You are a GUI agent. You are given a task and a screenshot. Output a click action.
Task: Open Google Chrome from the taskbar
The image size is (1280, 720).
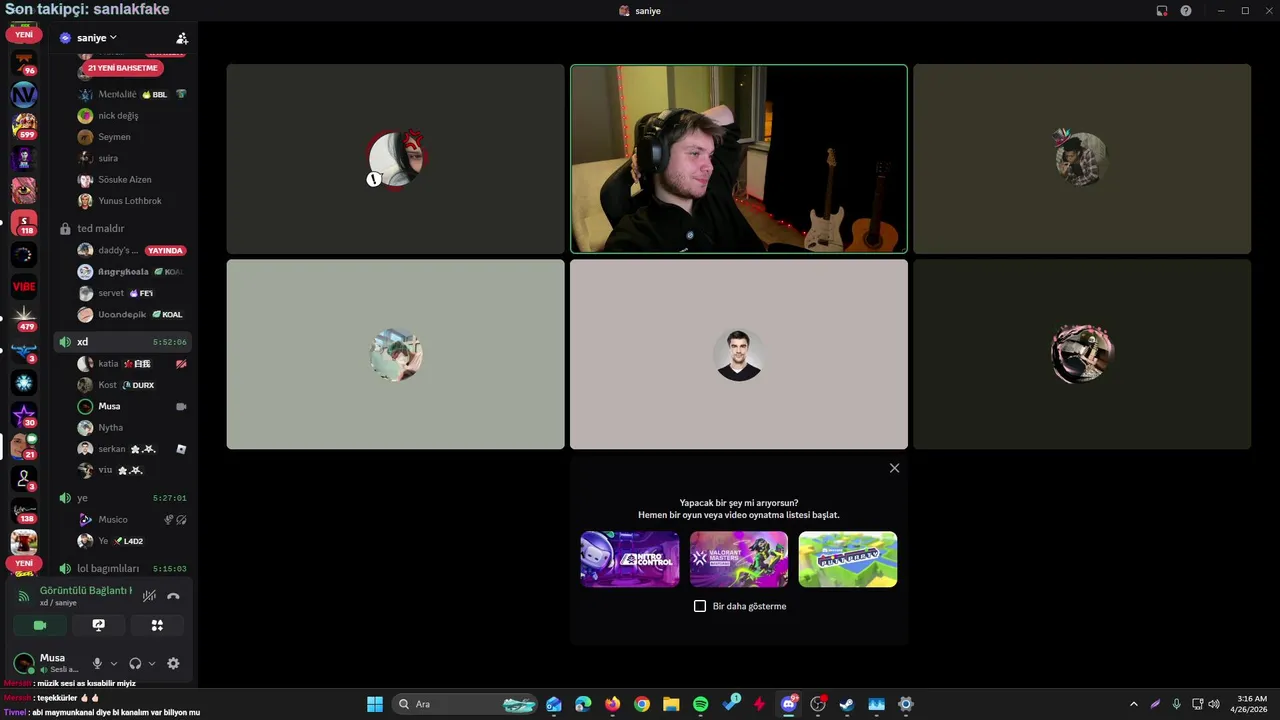coord(642,704)
